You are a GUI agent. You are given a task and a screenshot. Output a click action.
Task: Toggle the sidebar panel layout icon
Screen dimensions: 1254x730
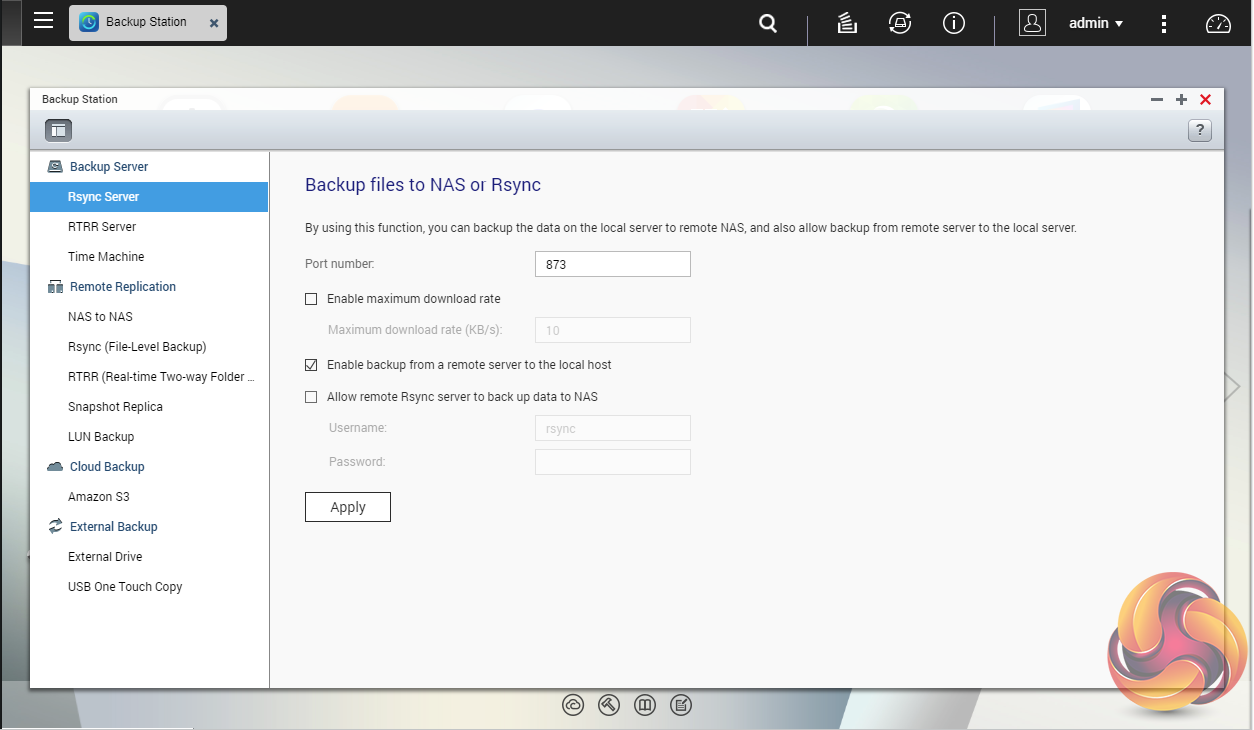pyautogui.click(x=58, y=129)
